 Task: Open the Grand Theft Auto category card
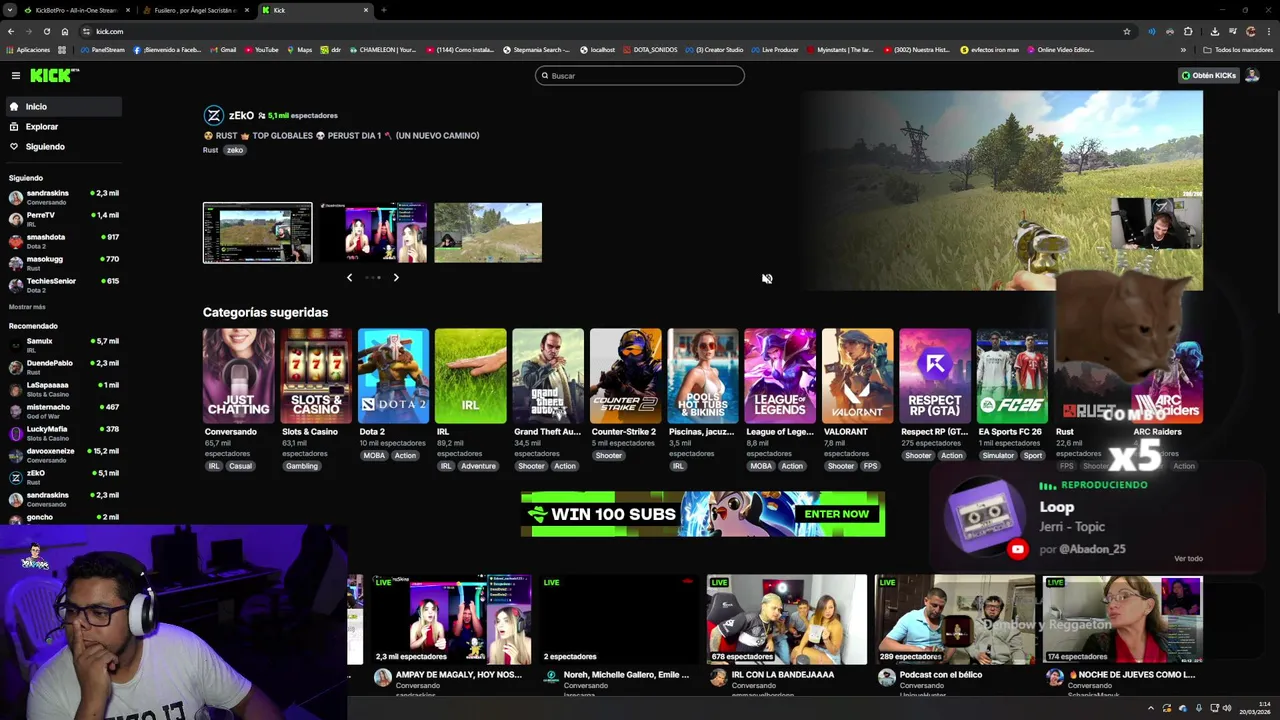click(548, 376)
